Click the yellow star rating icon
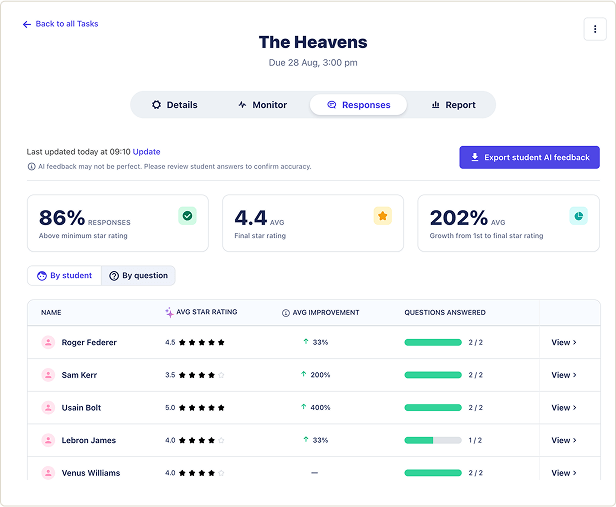This screenshot has width=616, height=507. tap(382, 215)
